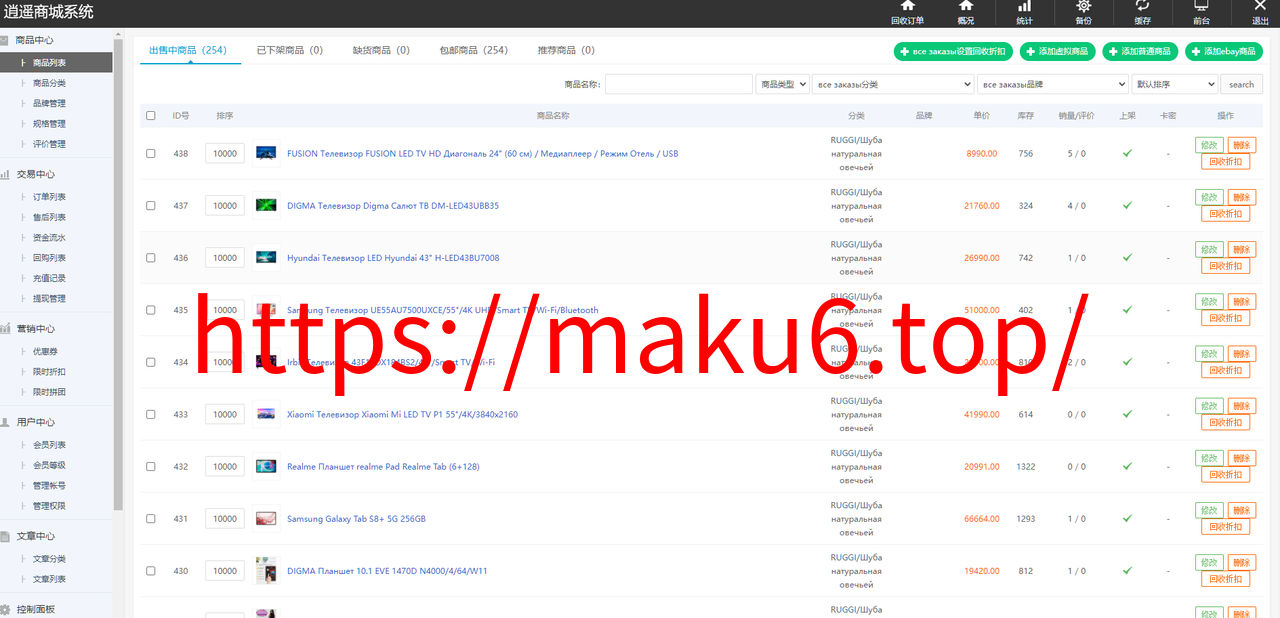The image size is (1280, 618).
Task: Check the row checkbox for ID 438
Action: click(x=151, y=153)
